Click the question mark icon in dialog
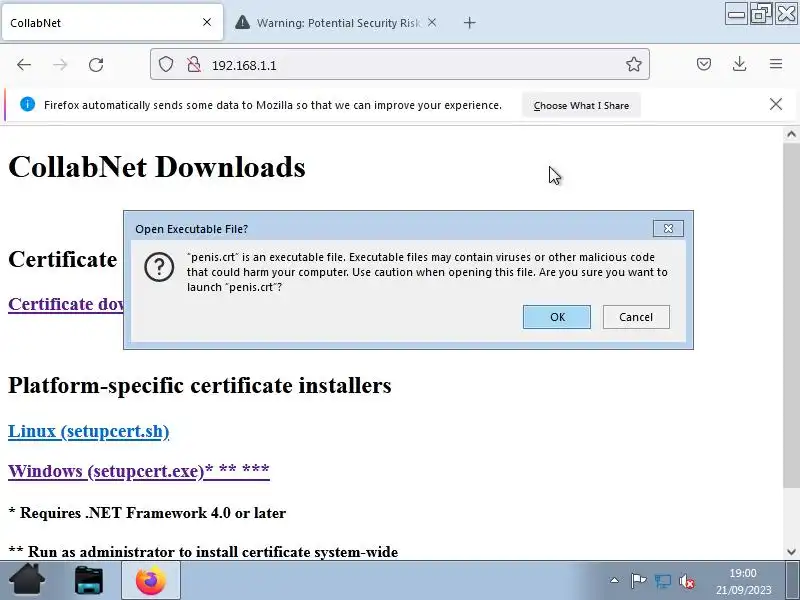Viewport: 800px width, 600px height. pos(159,267)
